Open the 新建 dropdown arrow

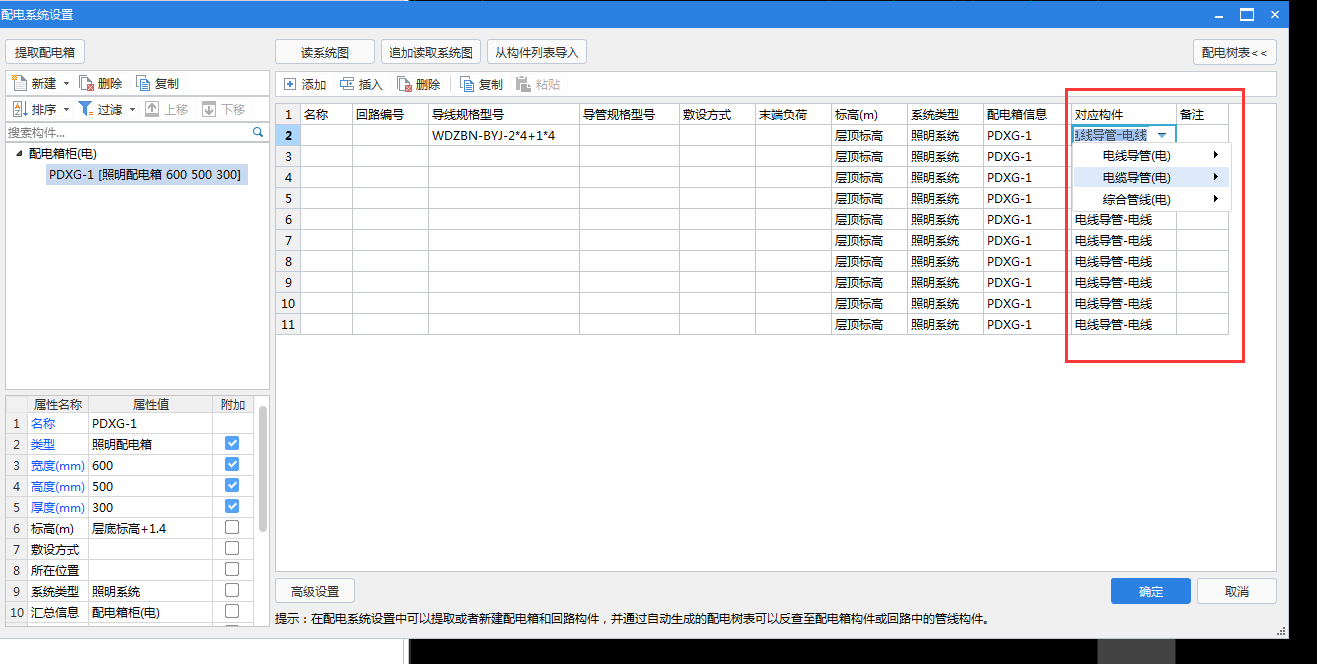coord(65,84)
